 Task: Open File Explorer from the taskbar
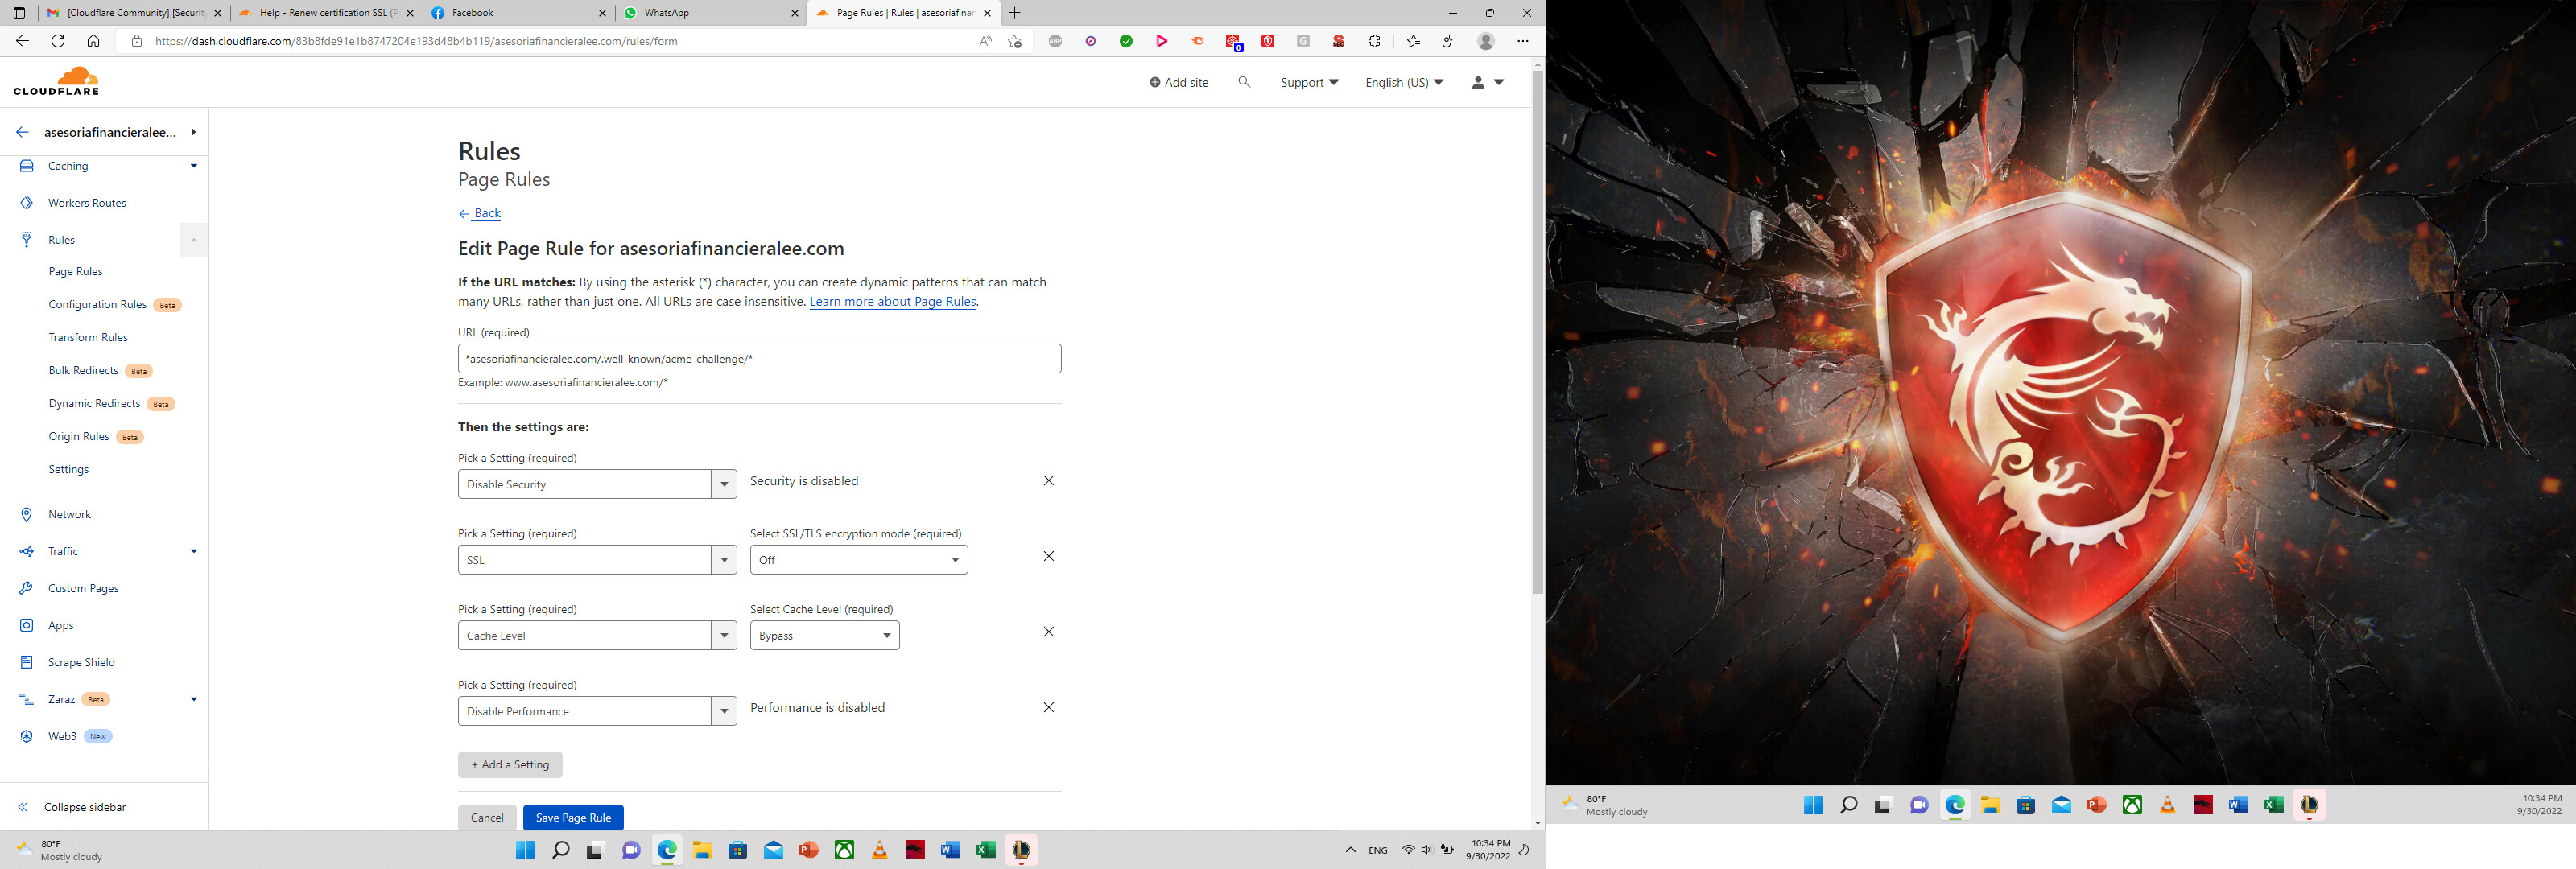coord(702,850)
